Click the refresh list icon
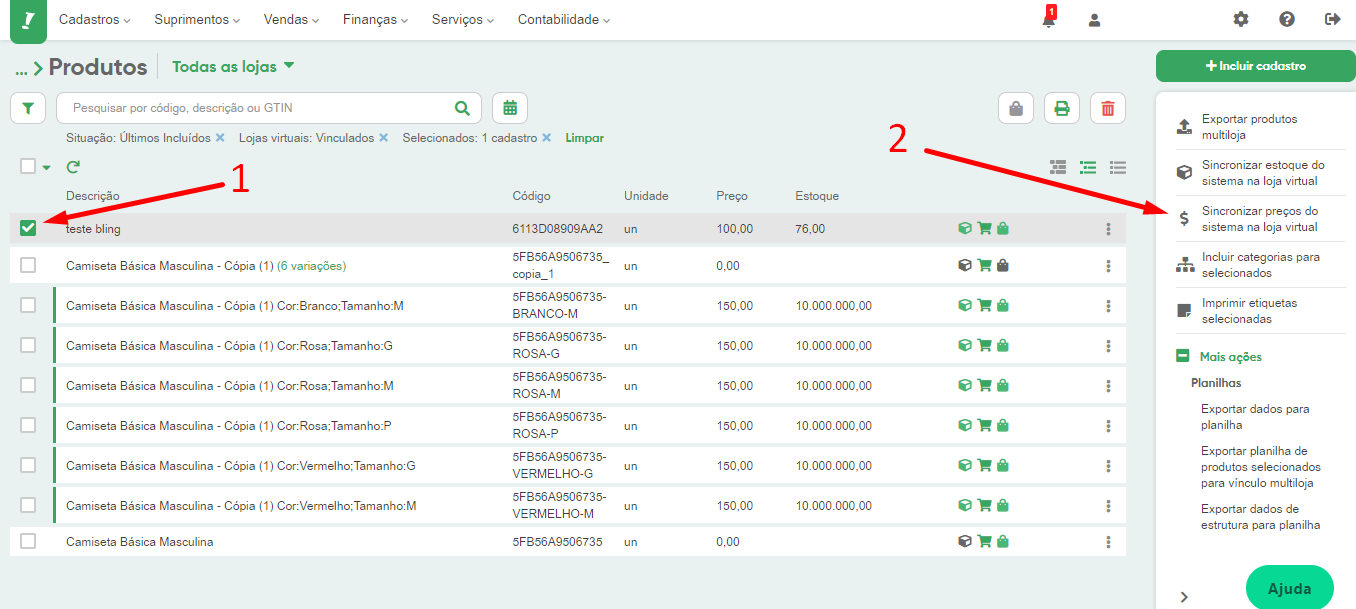 (73, 167)
